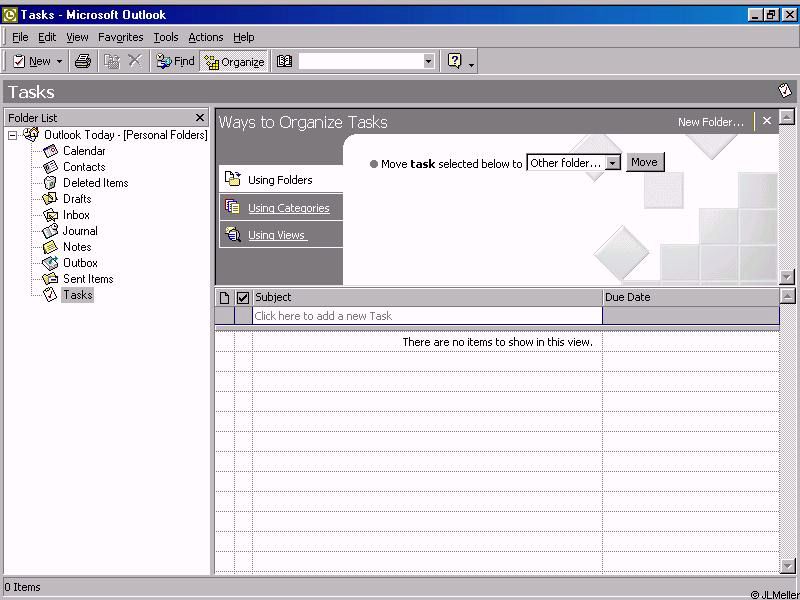Click the Find toolbar button
The height and width of the screenshot is (600, 800).
click(x=176, y=61)
